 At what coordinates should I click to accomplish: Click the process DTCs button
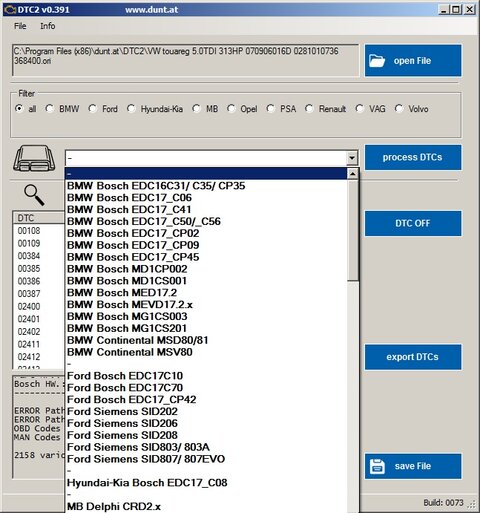click(413, 157)
